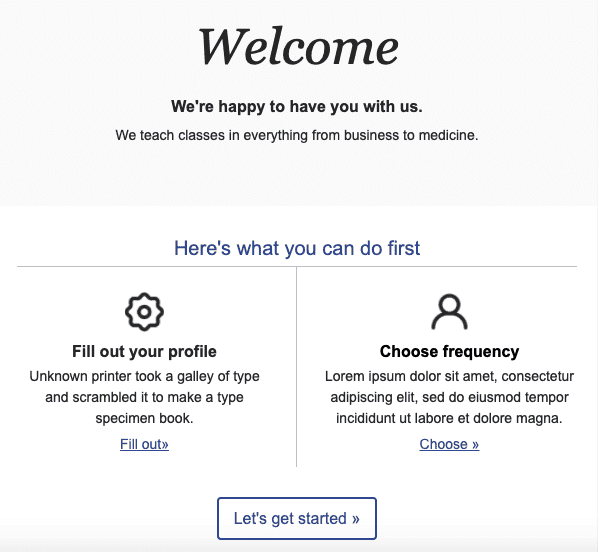
Task: Follow the 'Choose »' link
Action: (x=449, y=444)
